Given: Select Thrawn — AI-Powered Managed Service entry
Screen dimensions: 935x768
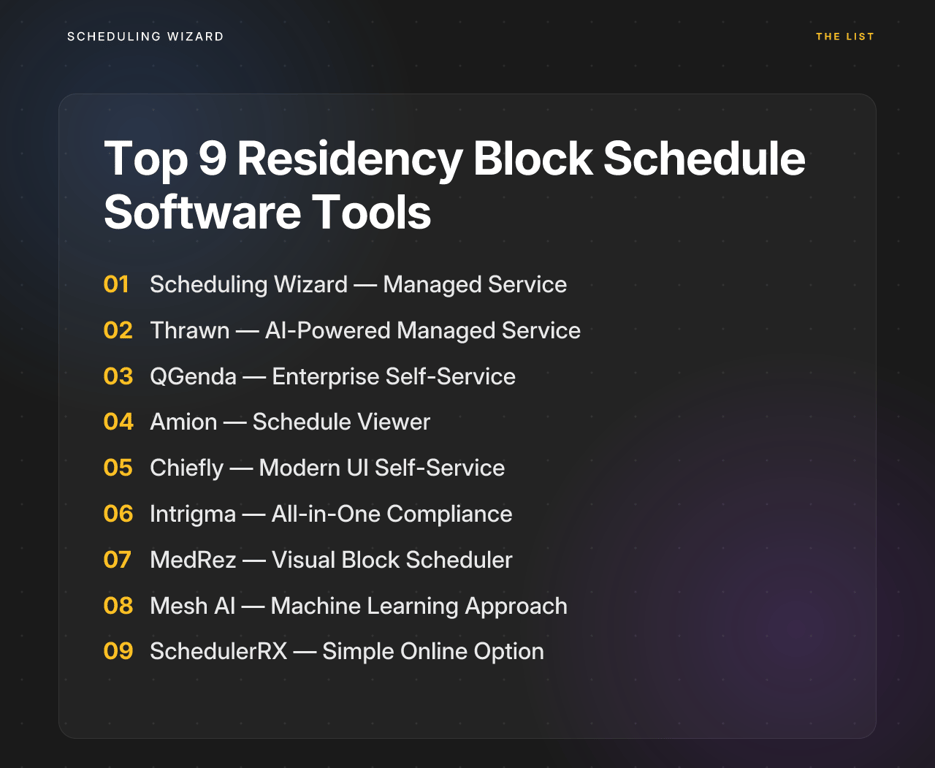Looking at the screenshot, I should coord(365,330).
